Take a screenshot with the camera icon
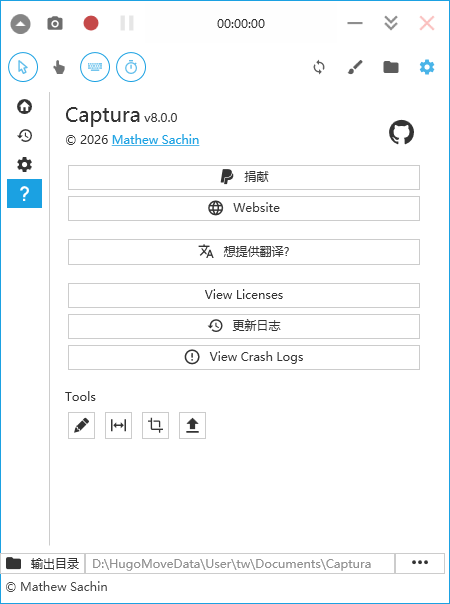This screenshot has height=604, width=450. coord(55,23)
